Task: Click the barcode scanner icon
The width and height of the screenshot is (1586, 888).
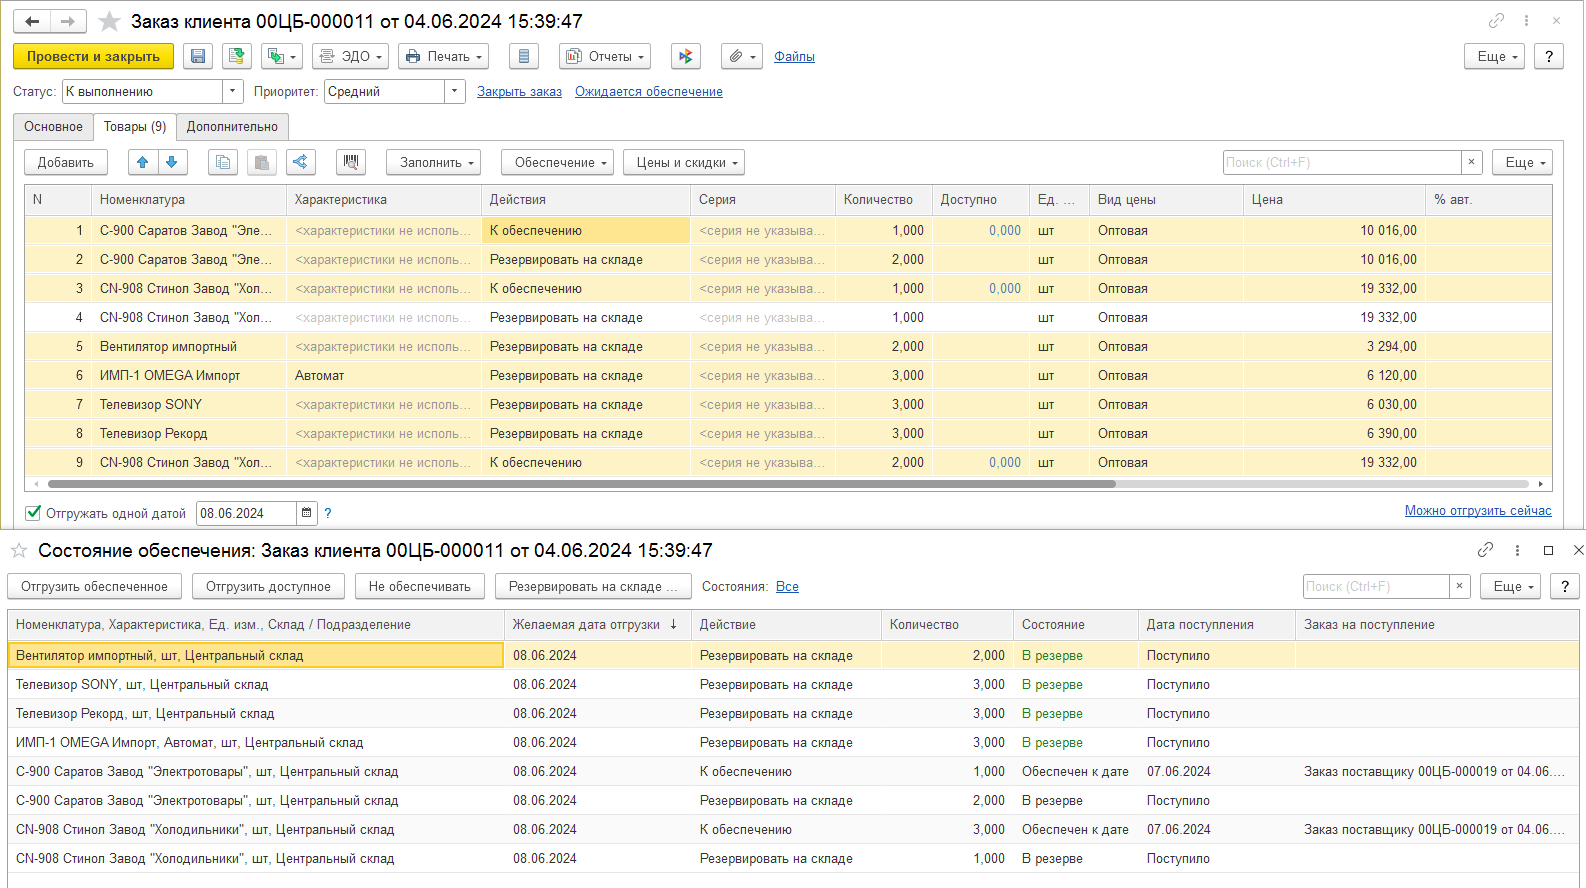Action: pyautogui.click(x=351, y=162)
